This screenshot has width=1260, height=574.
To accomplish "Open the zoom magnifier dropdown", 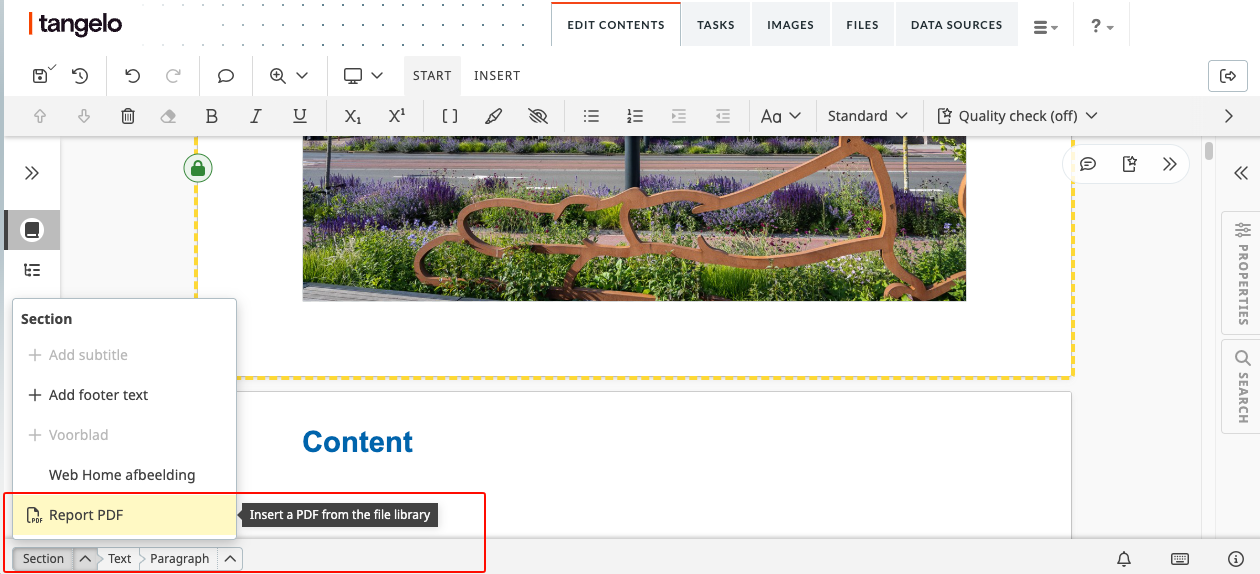I will tap(288, 76).
